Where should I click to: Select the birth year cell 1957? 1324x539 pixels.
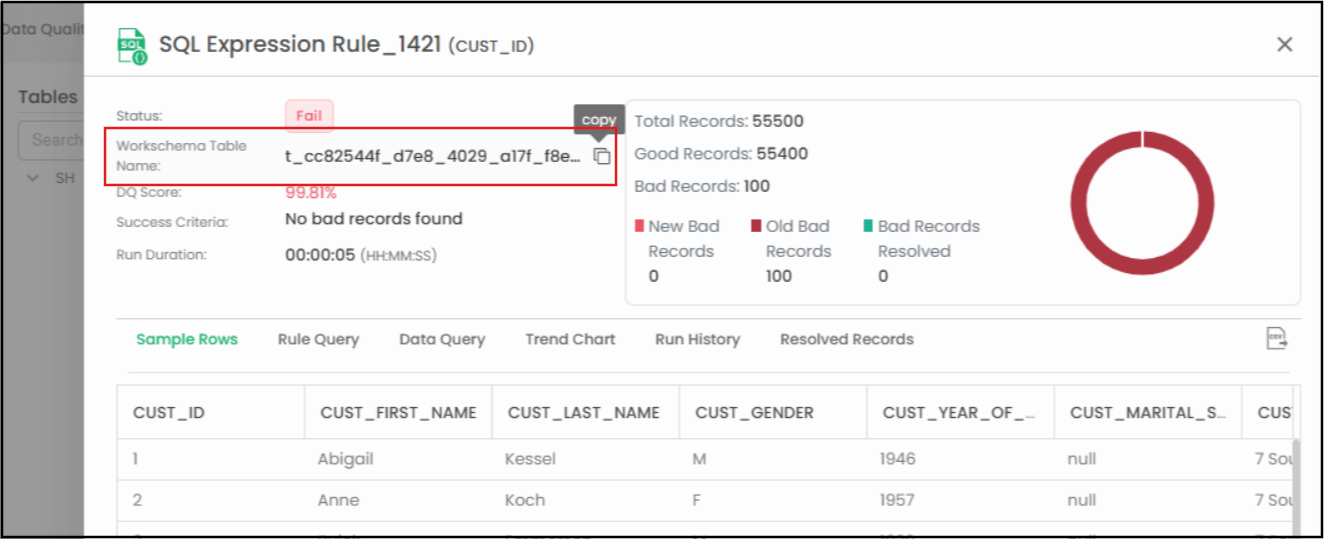[x=897, y=500]
